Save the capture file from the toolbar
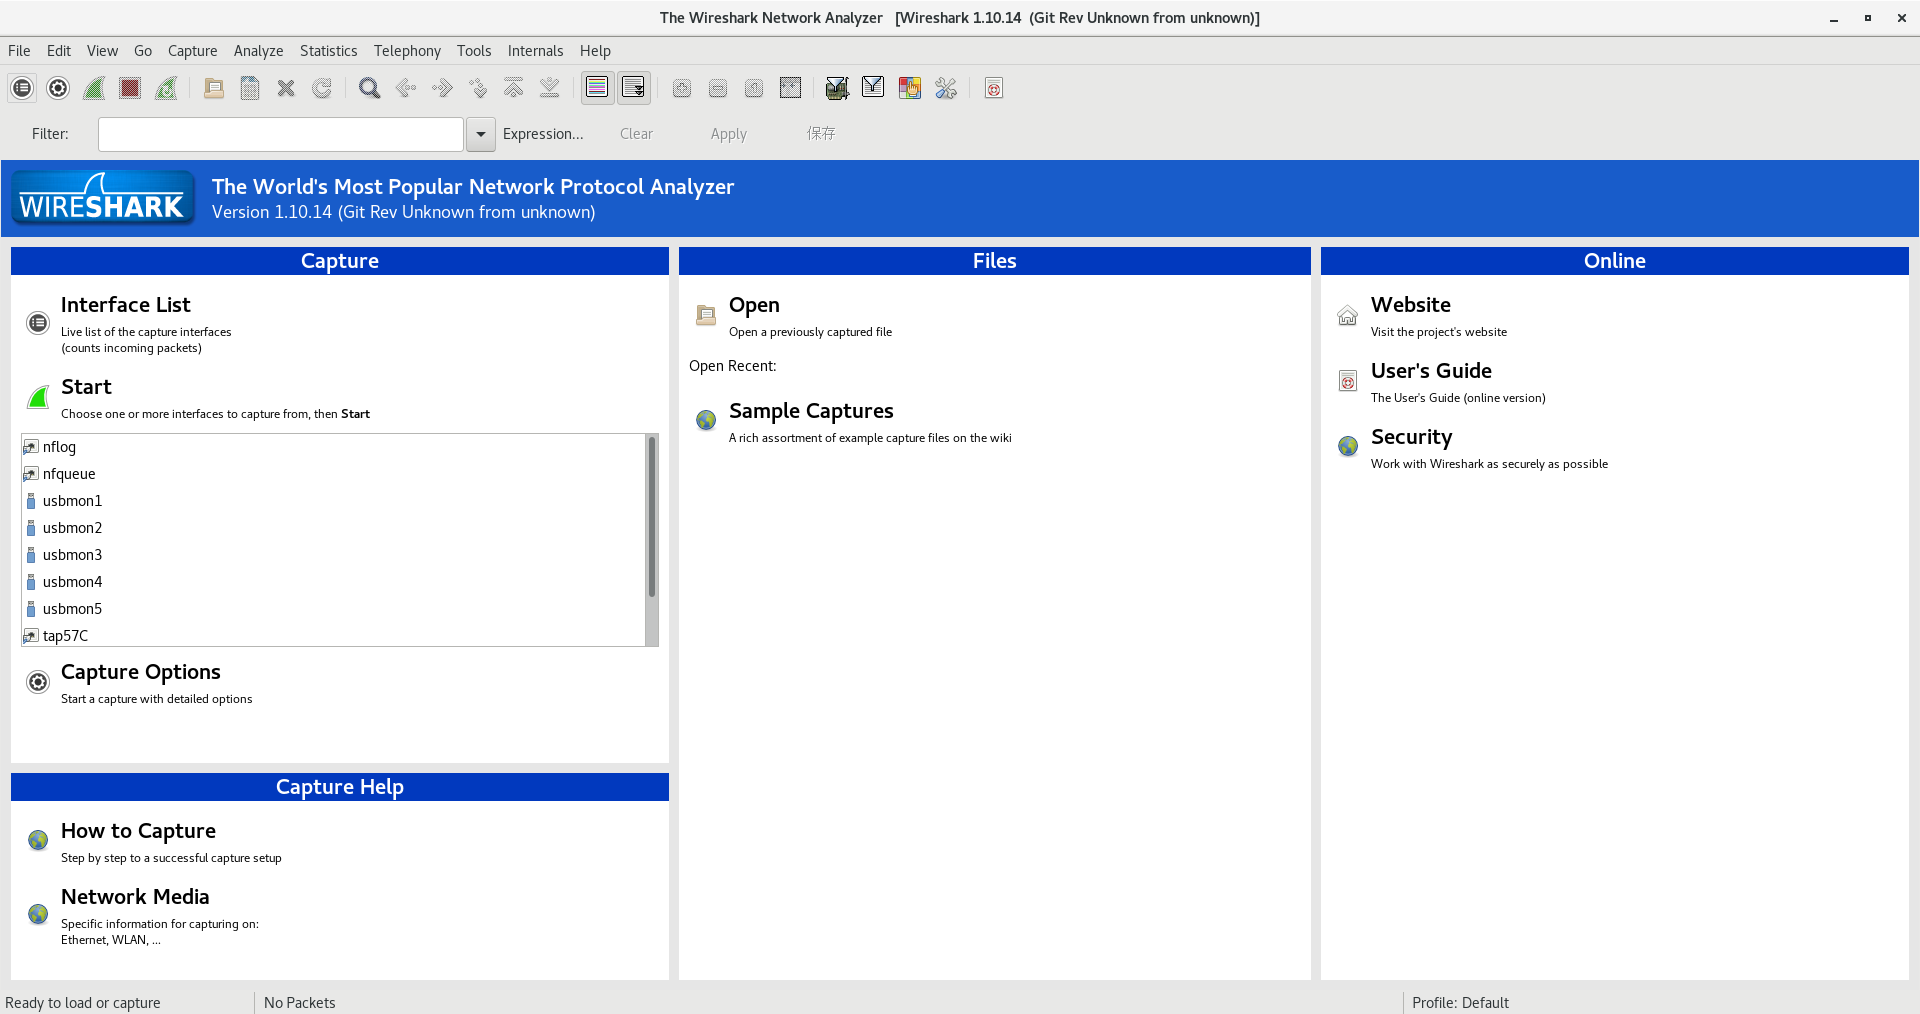The height and width of the screenshot is (1014, 1920). [250, 88]
